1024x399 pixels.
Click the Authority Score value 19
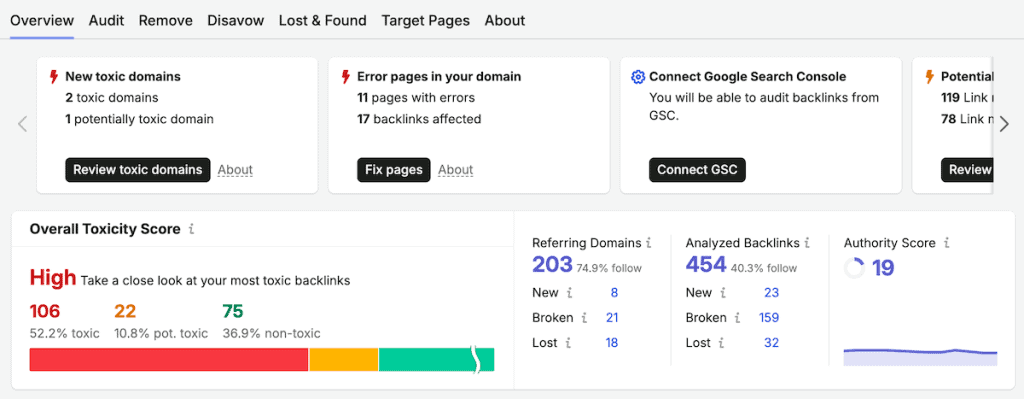click(x=883, y=268)
